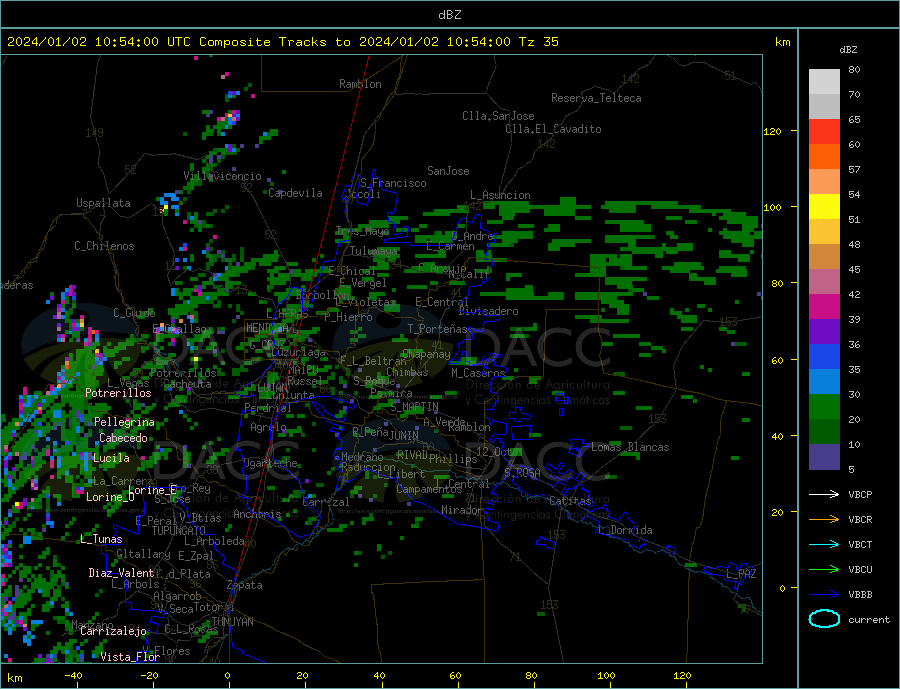Pick the slate purple swatch between 10 and 5 dBZ

(824, 456)
